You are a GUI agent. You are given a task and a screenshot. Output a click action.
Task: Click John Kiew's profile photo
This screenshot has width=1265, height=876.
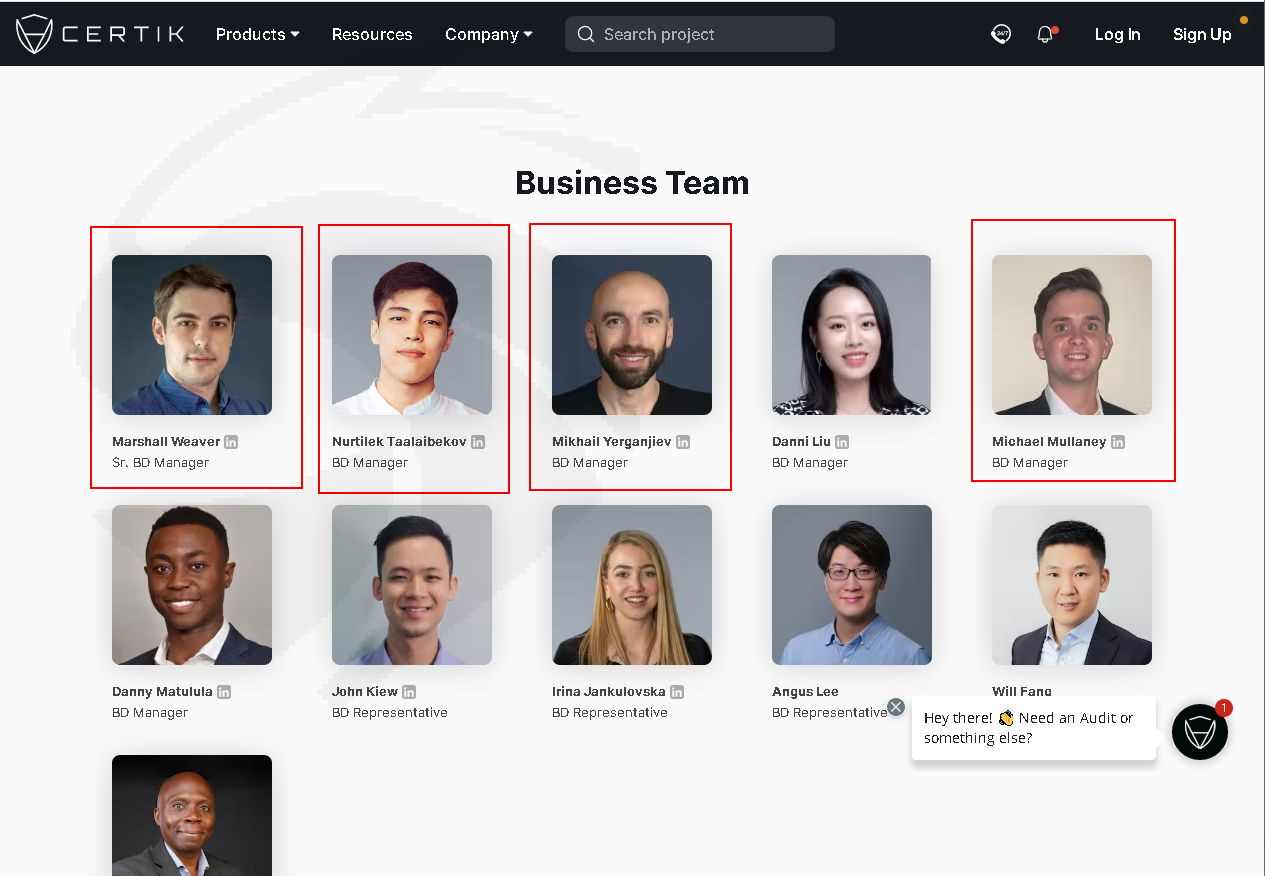(x=412, y=585)
